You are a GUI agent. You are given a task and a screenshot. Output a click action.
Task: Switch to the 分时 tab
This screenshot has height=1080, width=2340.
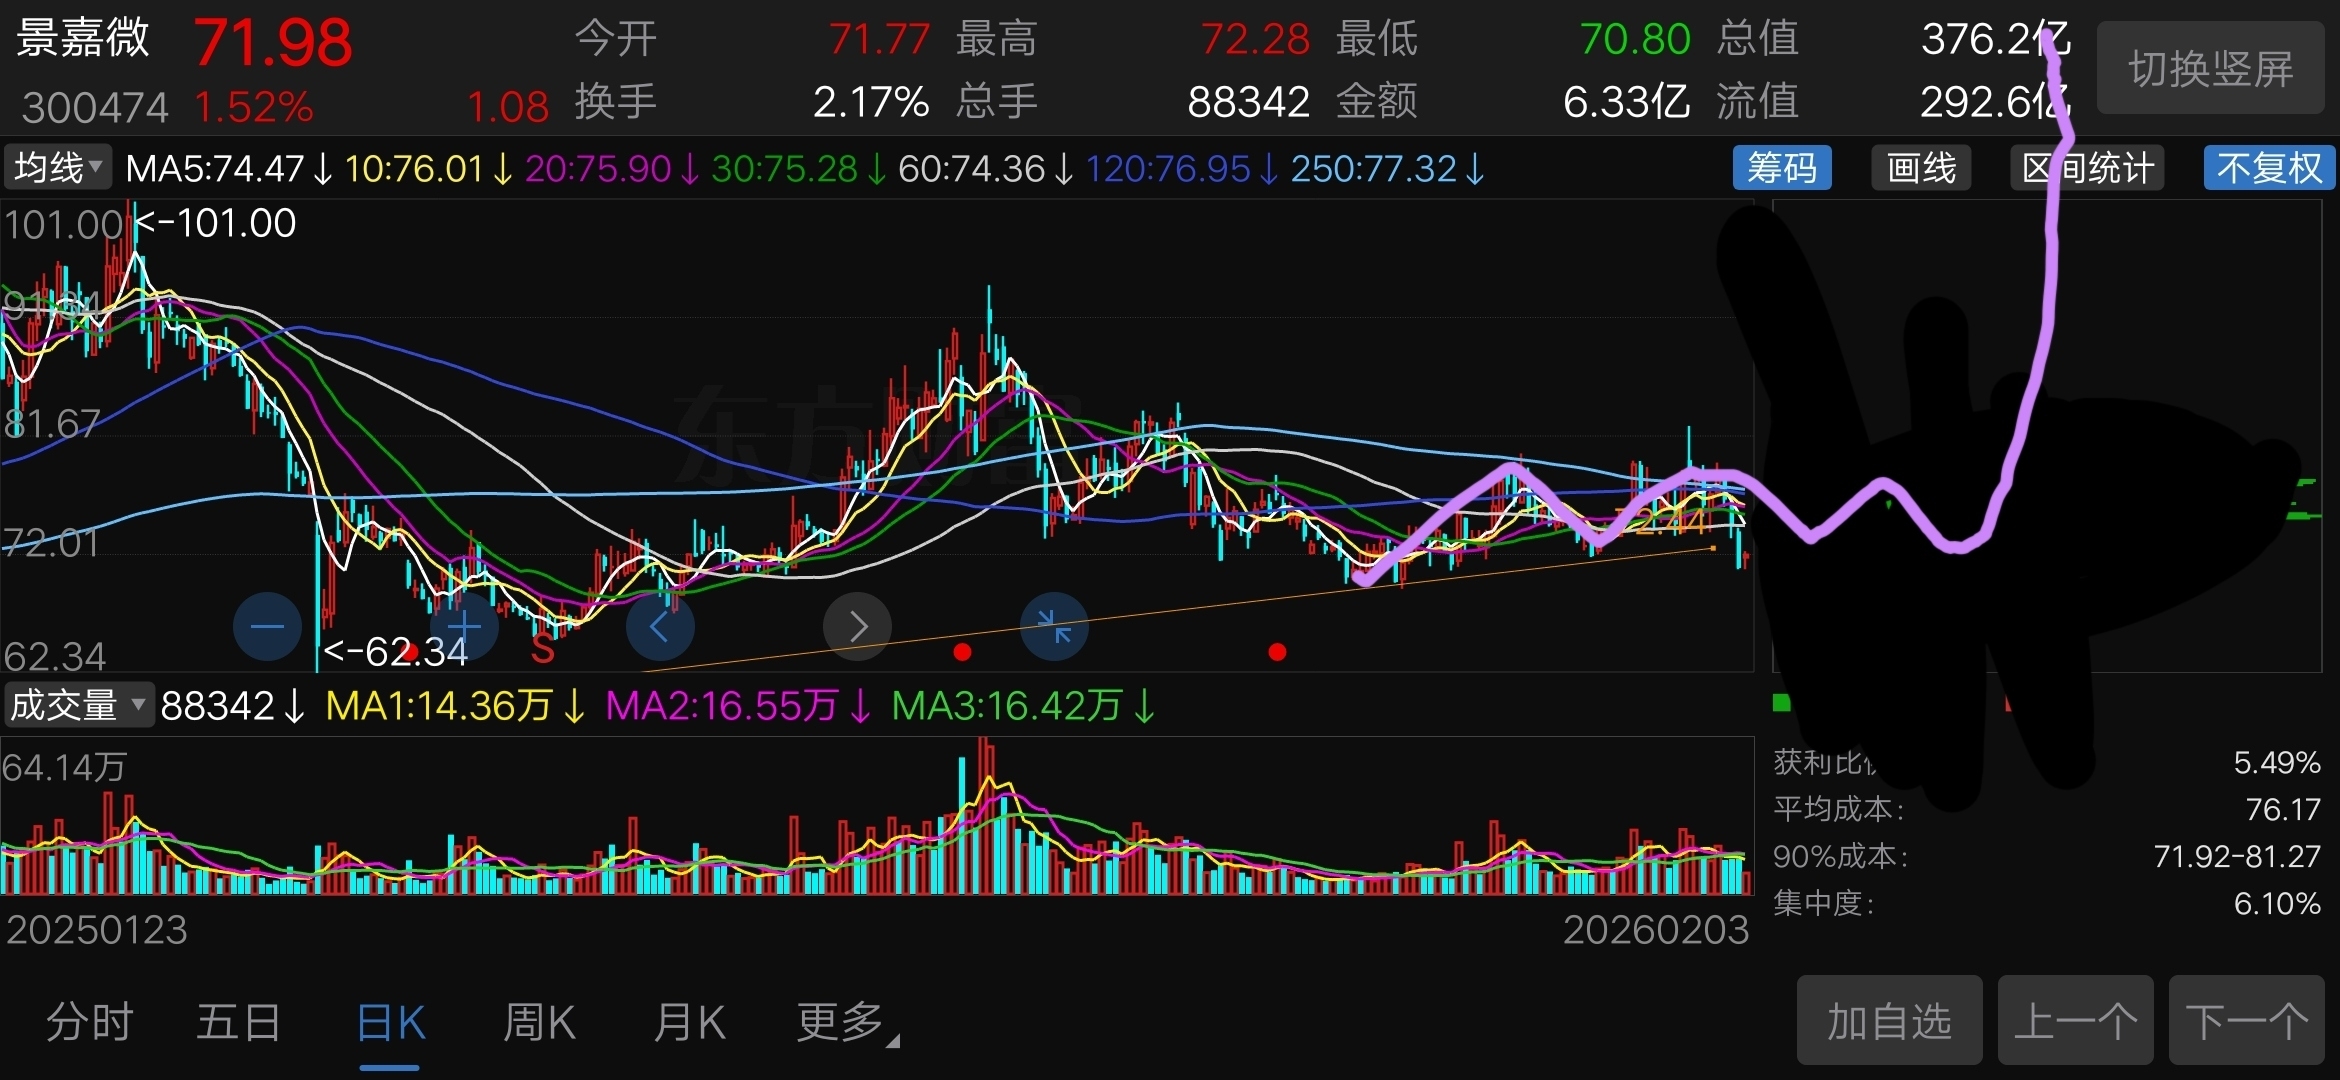tap(90, 1022)
